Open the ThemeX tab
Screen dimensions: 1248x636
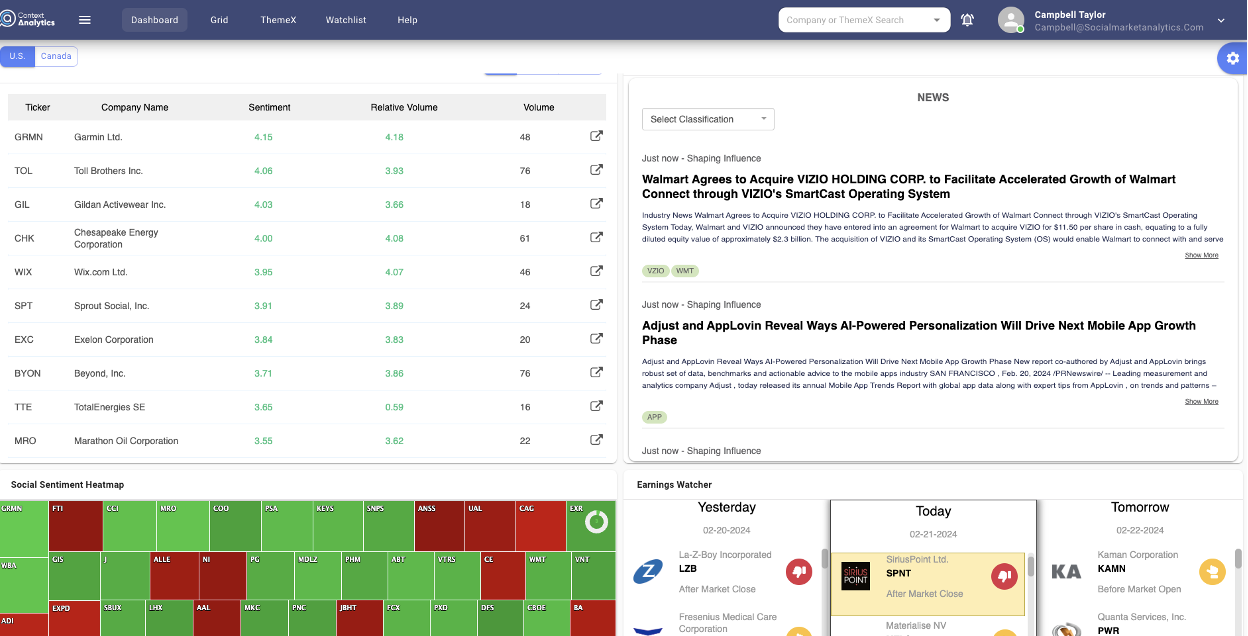pos(277,20)
